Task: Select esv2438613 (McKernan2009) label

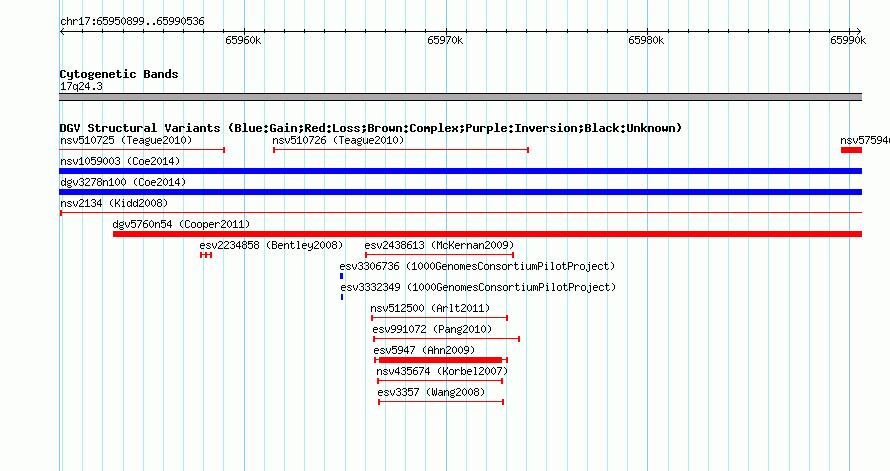Action: (439, 245)
